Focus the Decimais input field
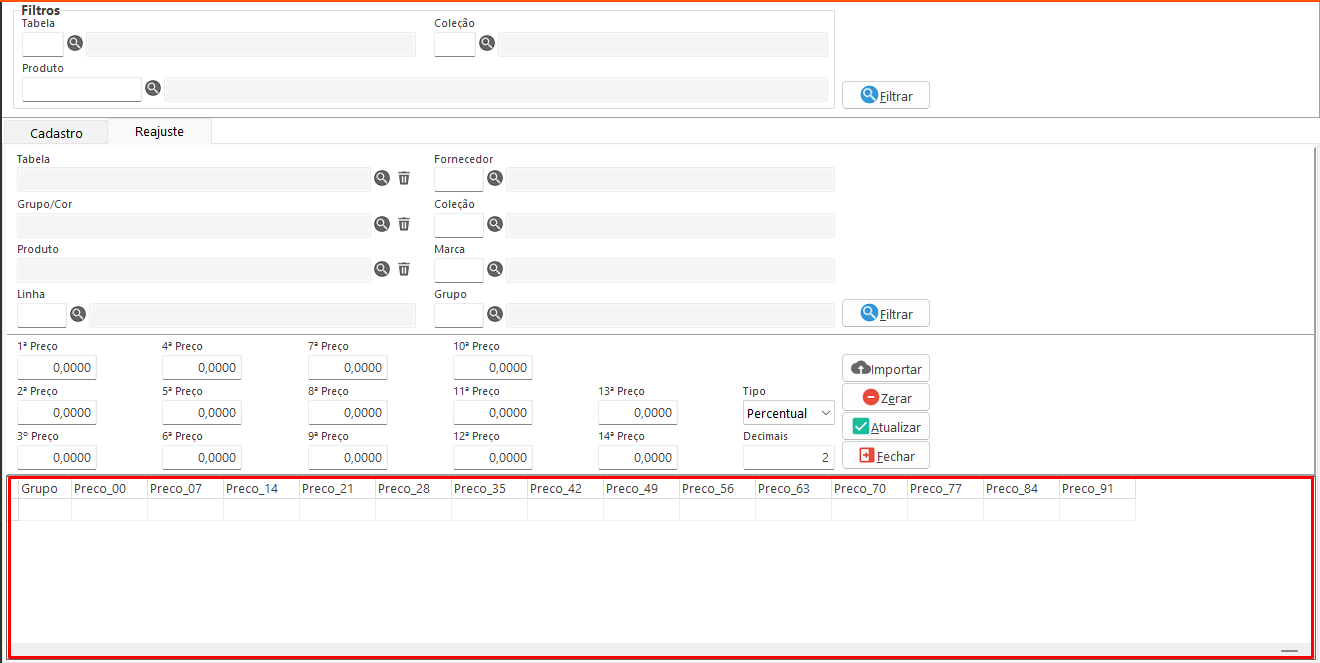Image resolution: width=1320 pixels, height=663 pixels. [x=788, y=457]
